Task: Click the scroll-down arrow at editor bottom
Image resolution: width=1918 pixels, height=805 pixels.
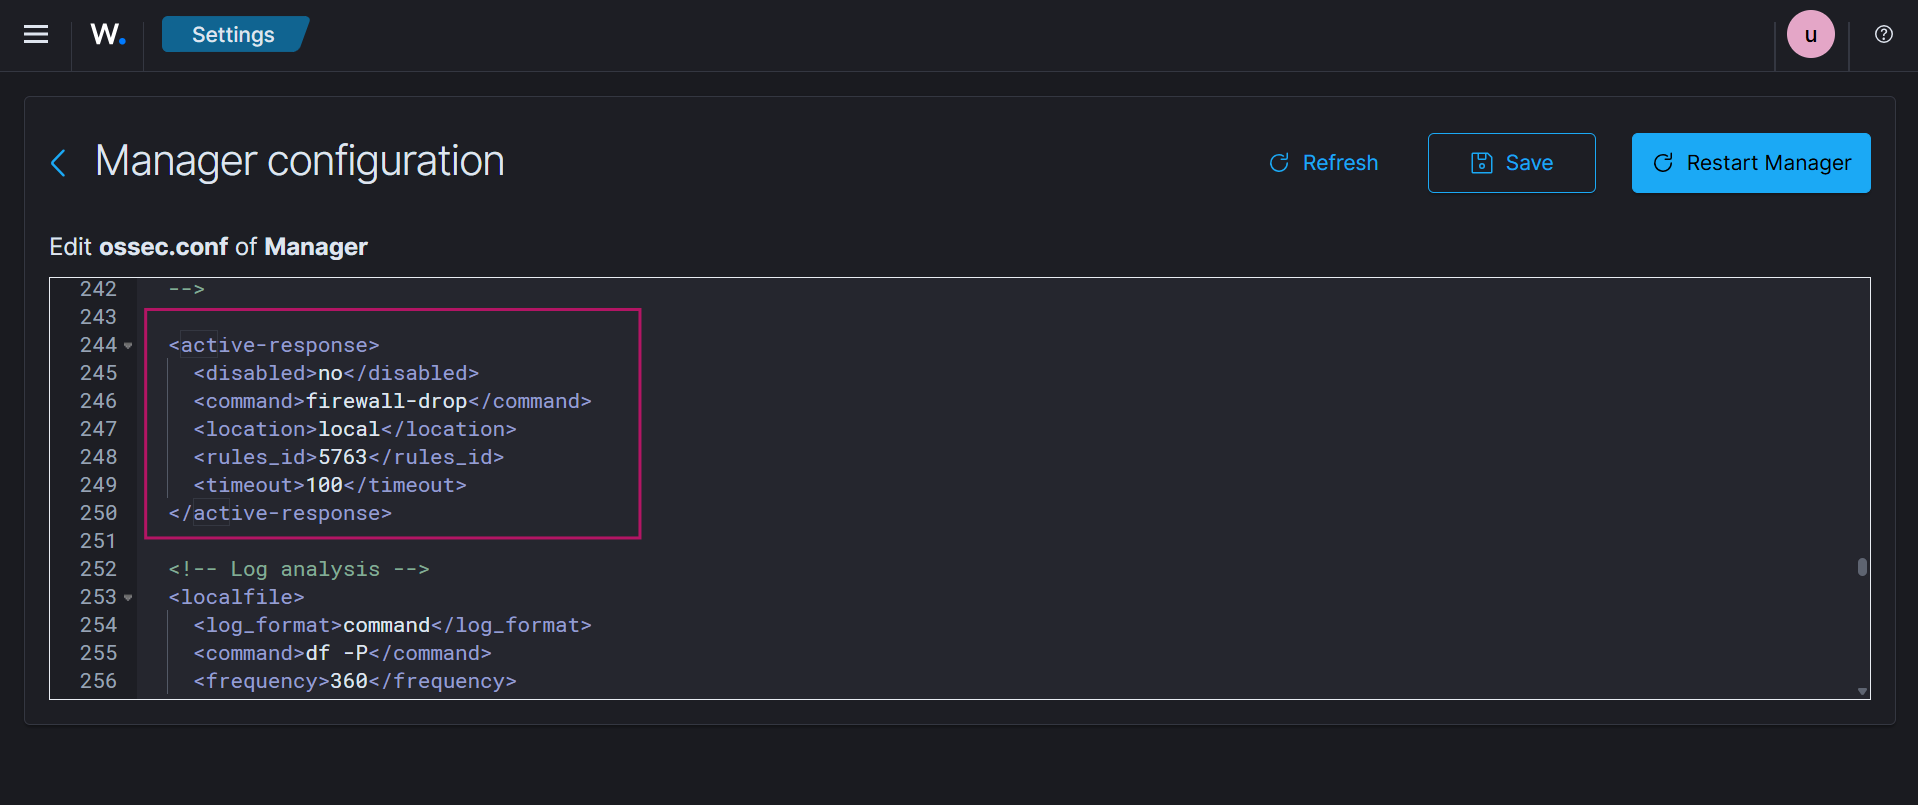Action: pyautogui.click(x=1861, y=691)
